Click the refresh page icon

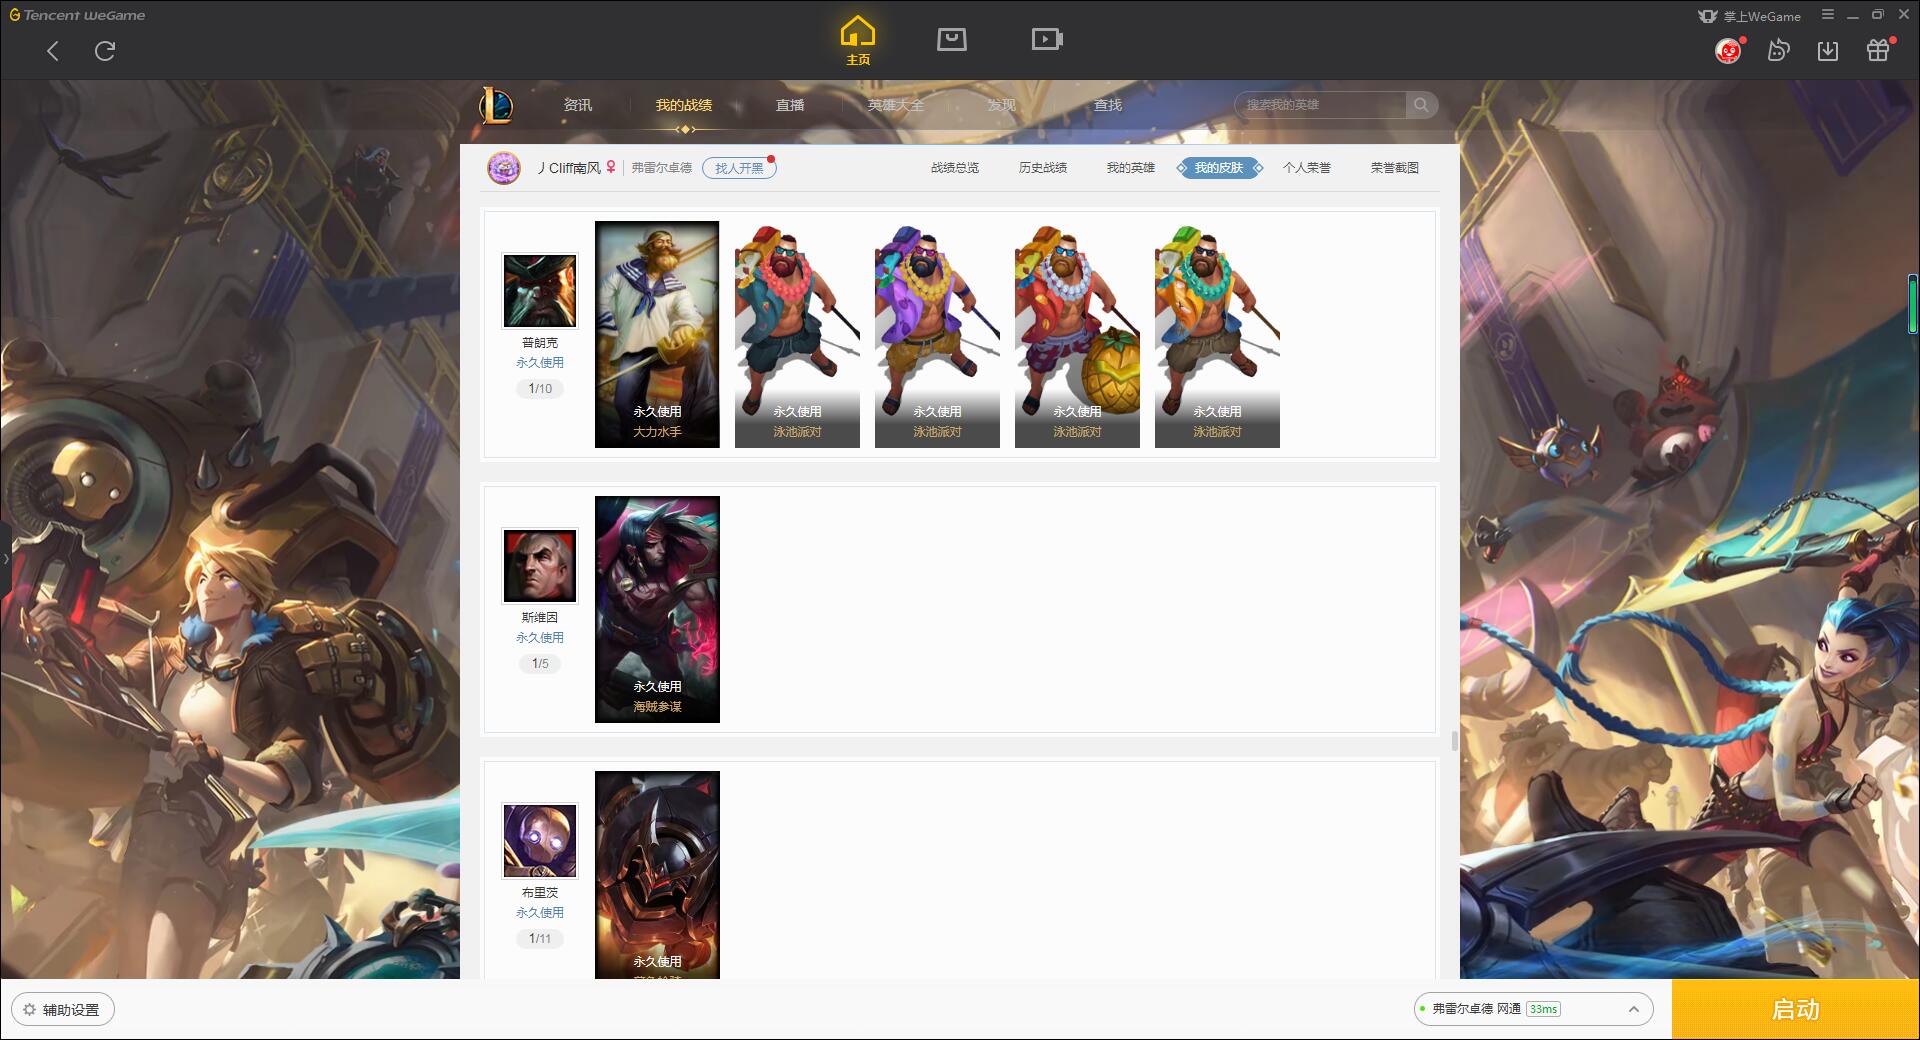(105, 51)
